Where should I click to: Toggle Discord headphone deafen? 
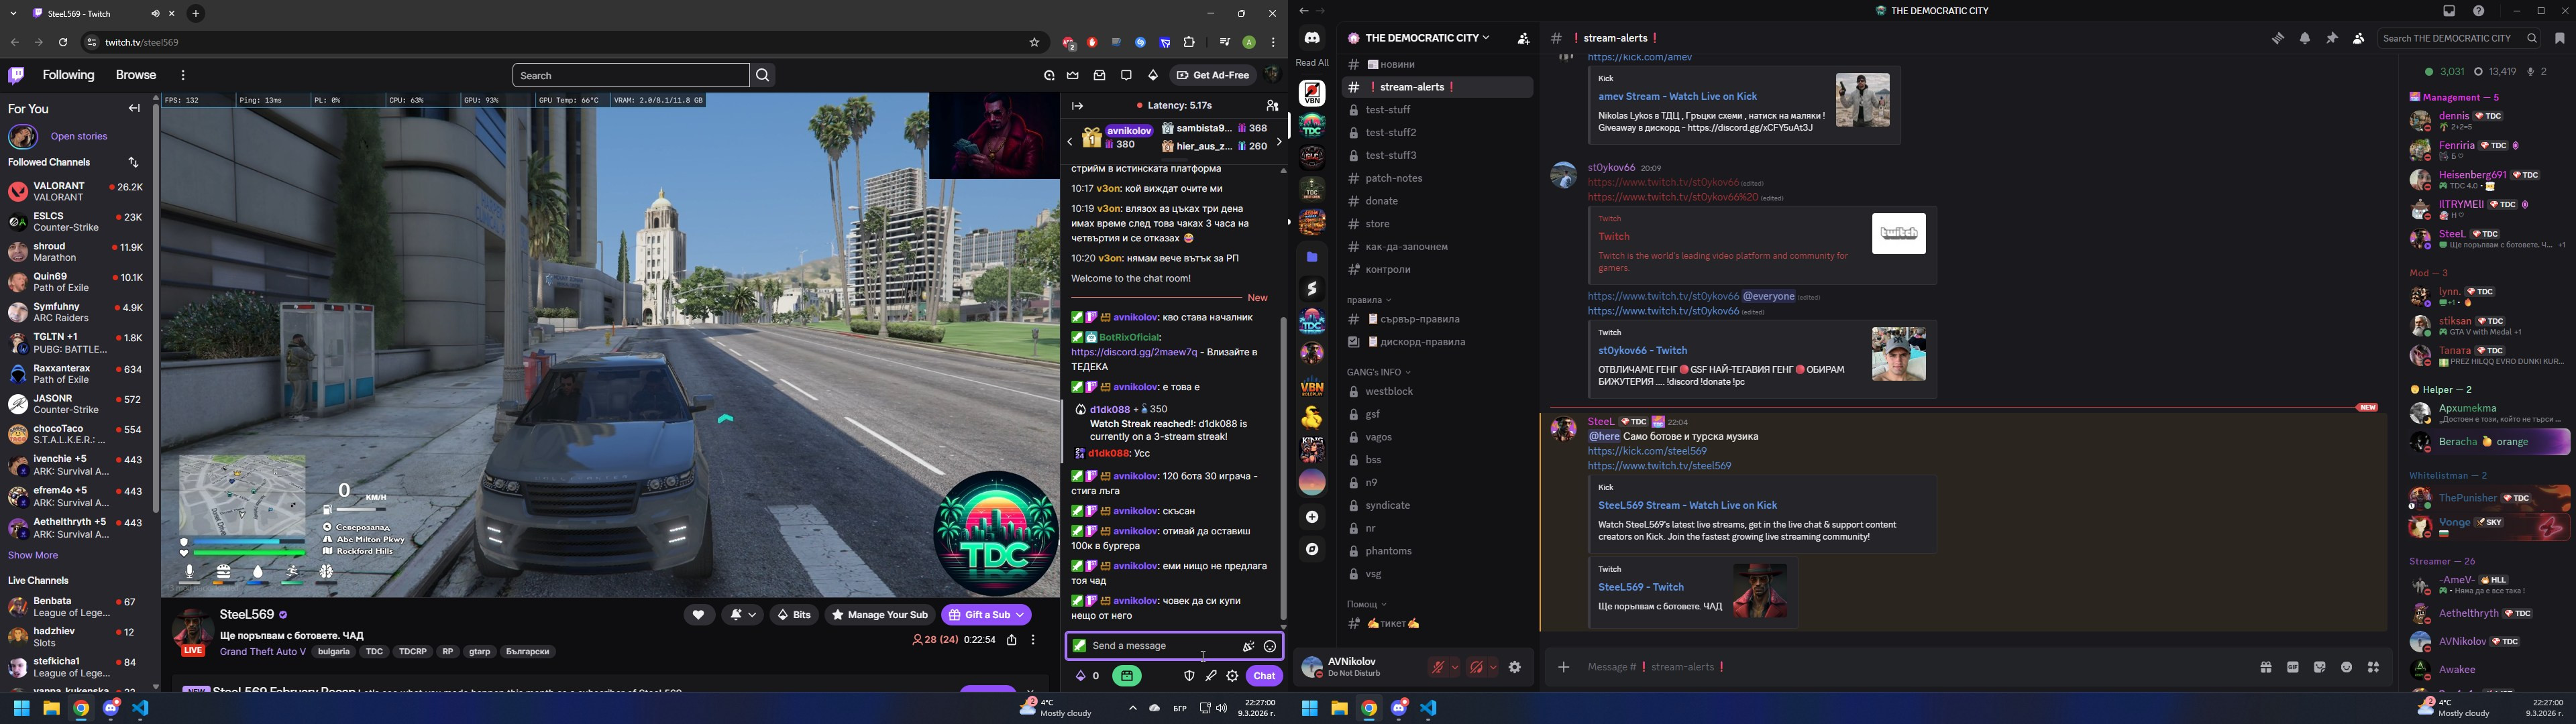click(1476, 667)
